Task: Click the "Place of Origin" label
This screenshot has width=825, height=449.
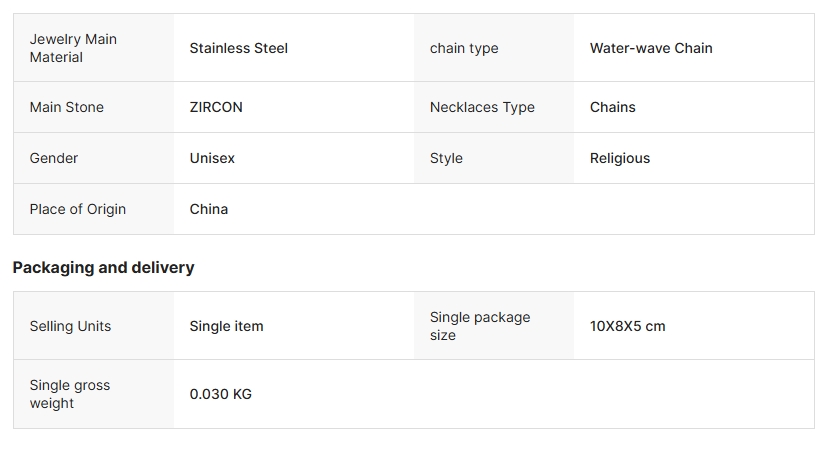Action: (x=78, y=209)
